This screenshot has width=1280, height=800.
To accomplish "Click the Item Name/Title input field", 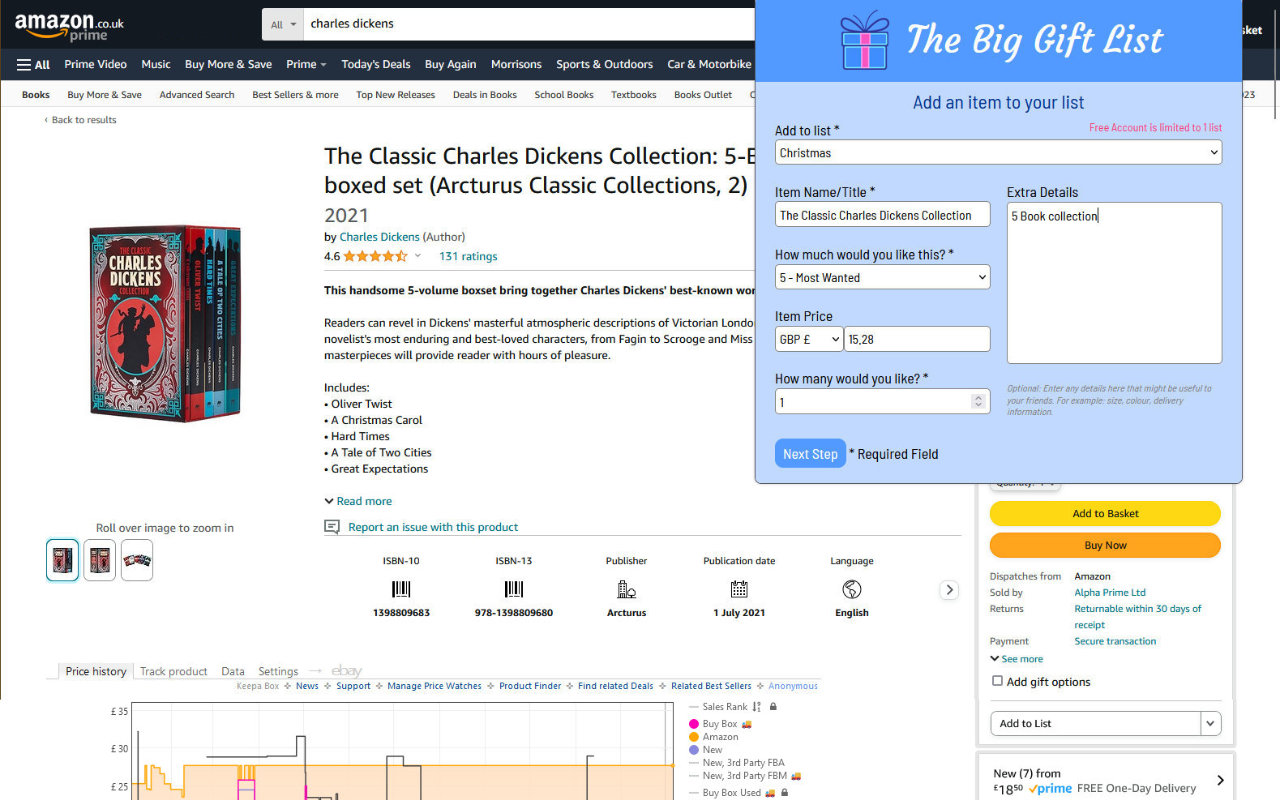I will [882, 215].
